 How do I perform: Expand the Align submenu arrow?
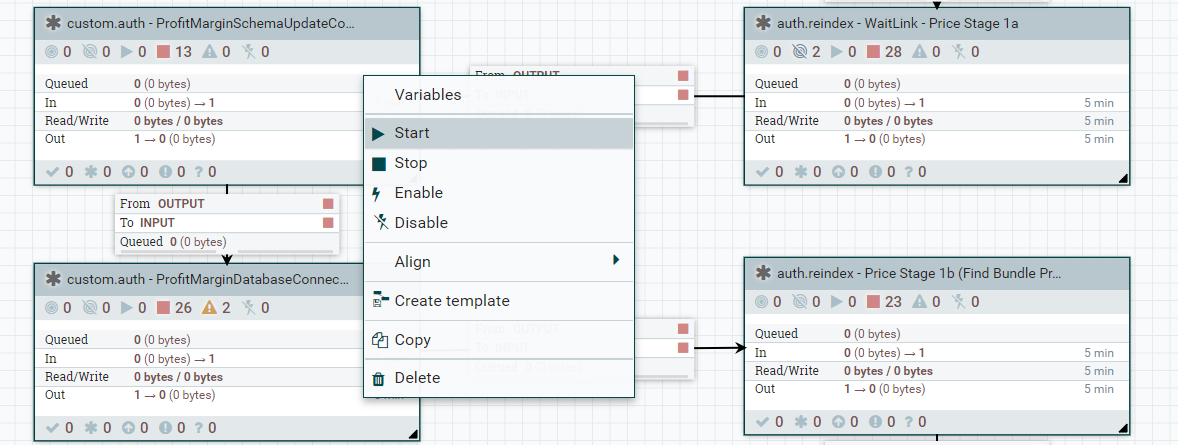pos(616,261)
